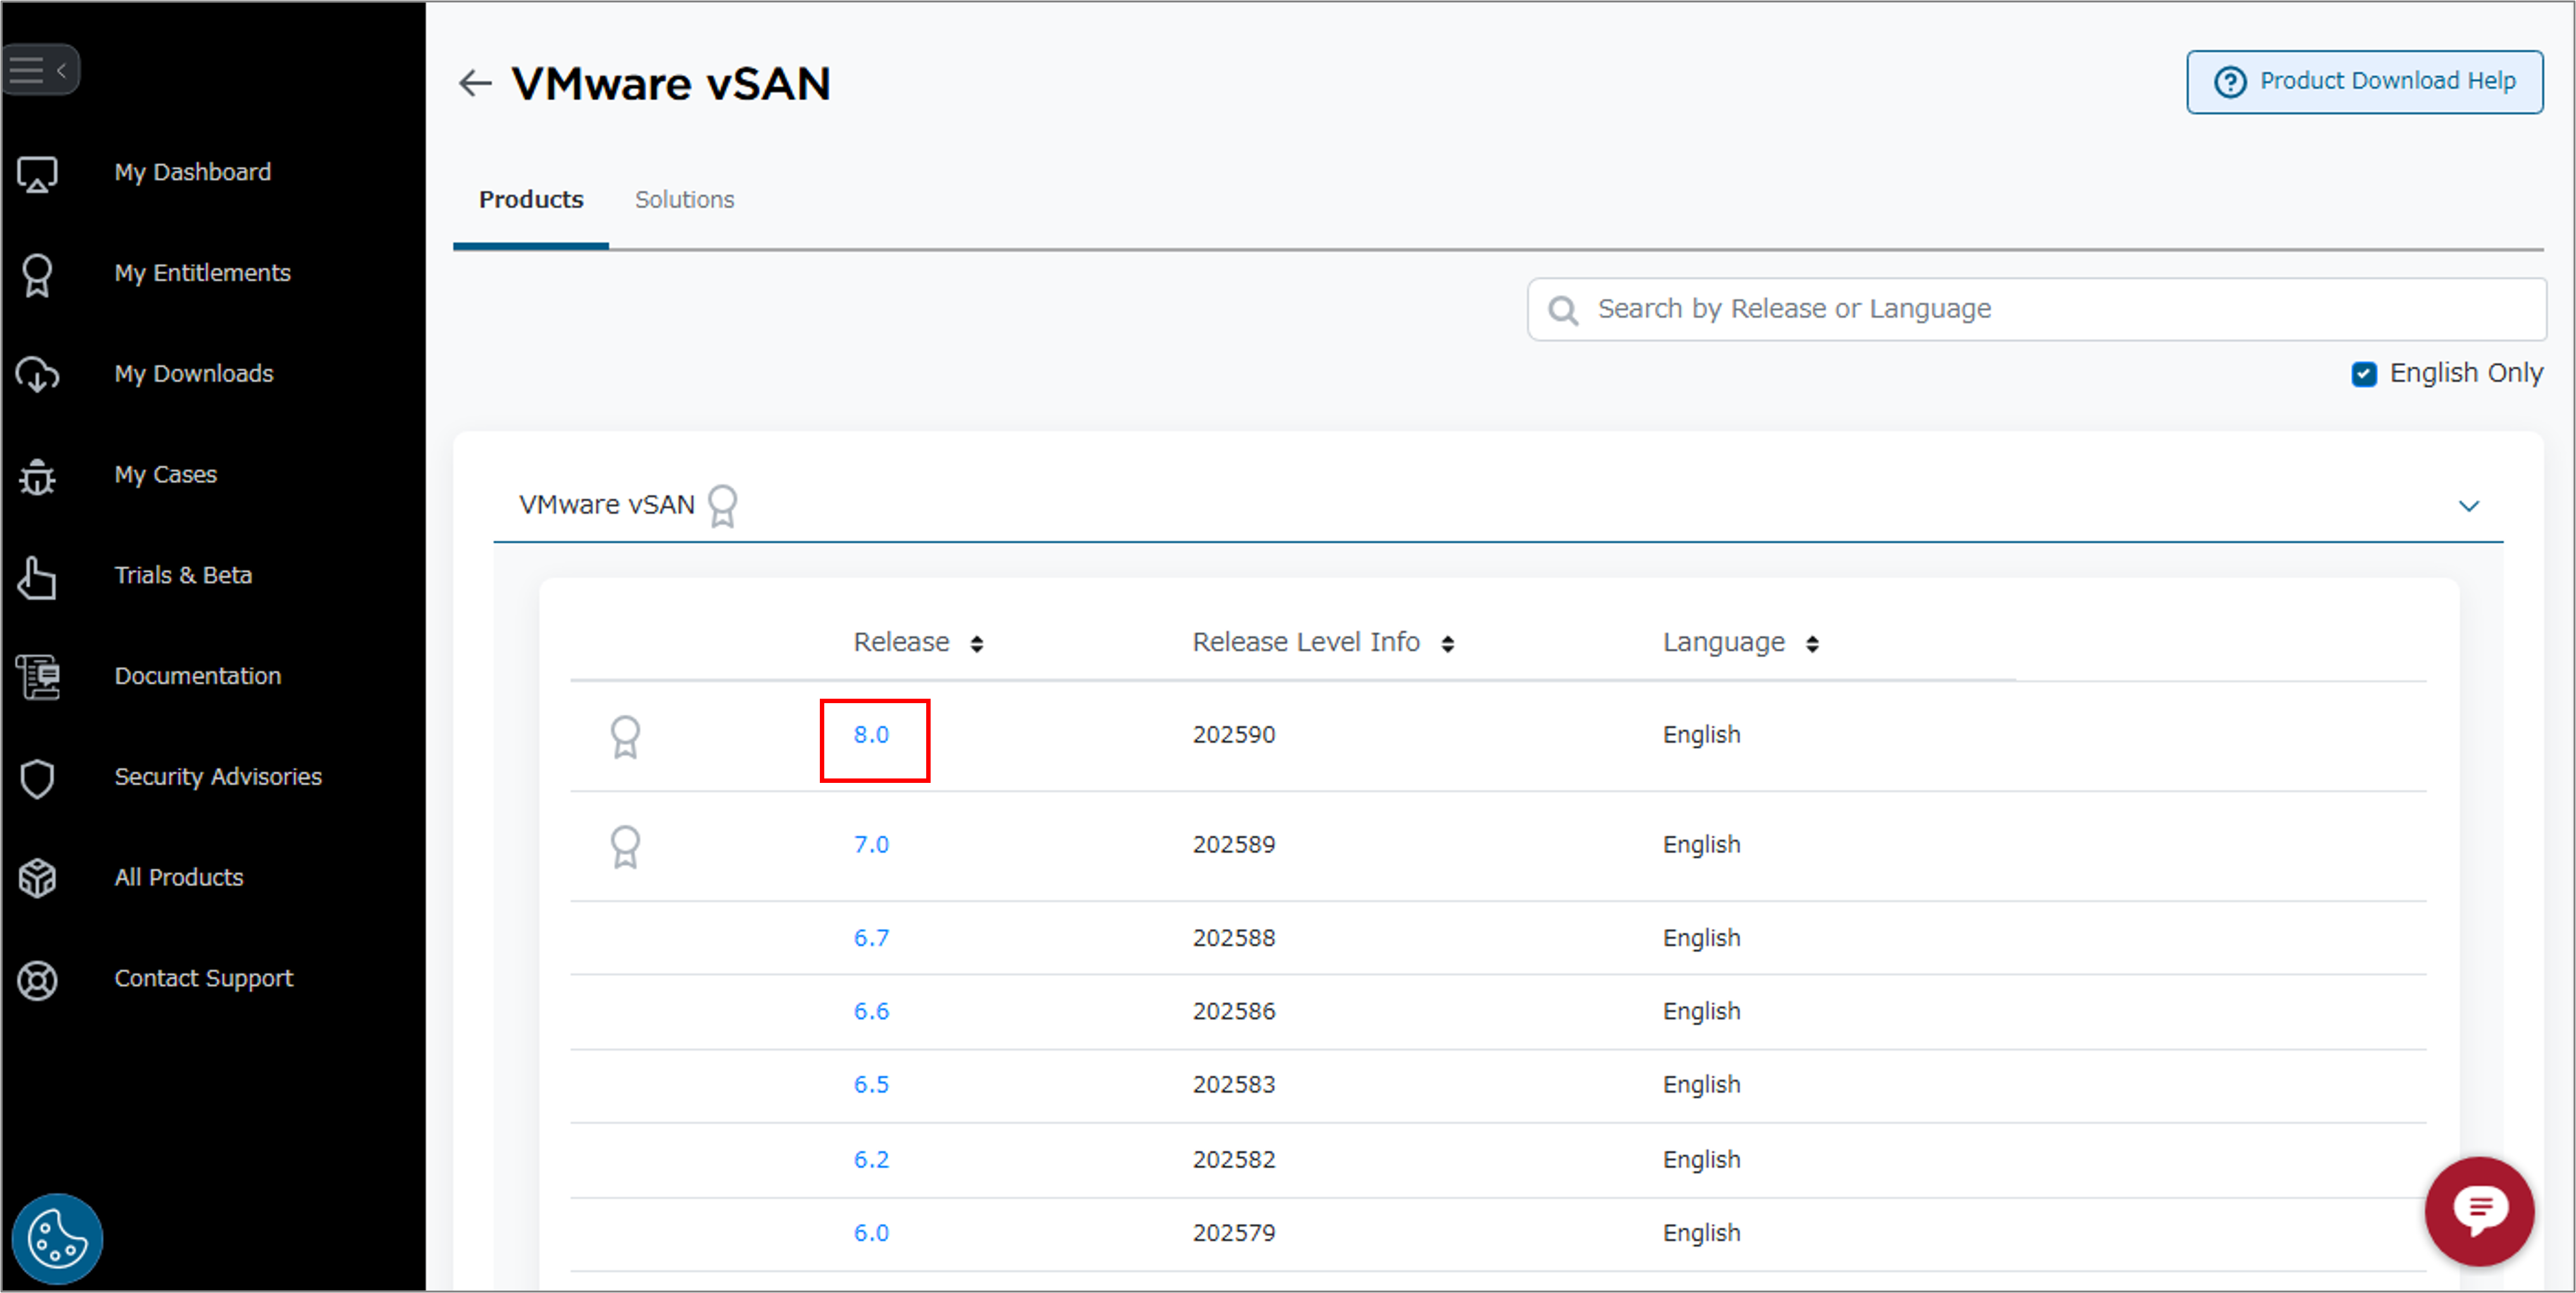Click the search magnifier icon
Screen dimensions: 2576x1293
pos(1563,311)
